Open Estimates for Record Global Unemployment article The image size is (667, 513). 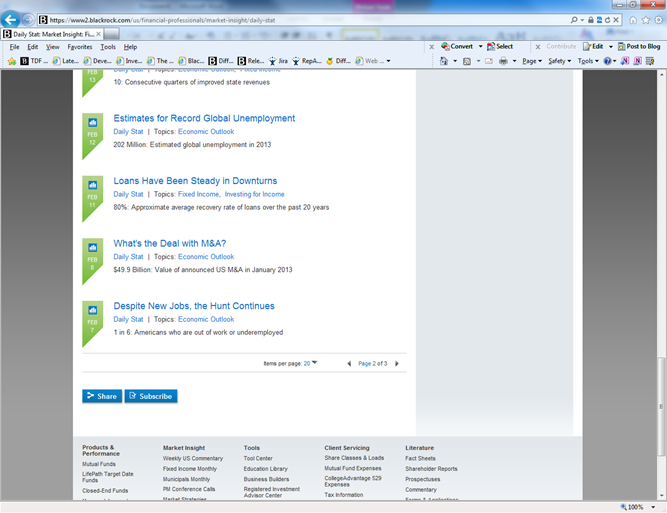(x=204, y=118)
